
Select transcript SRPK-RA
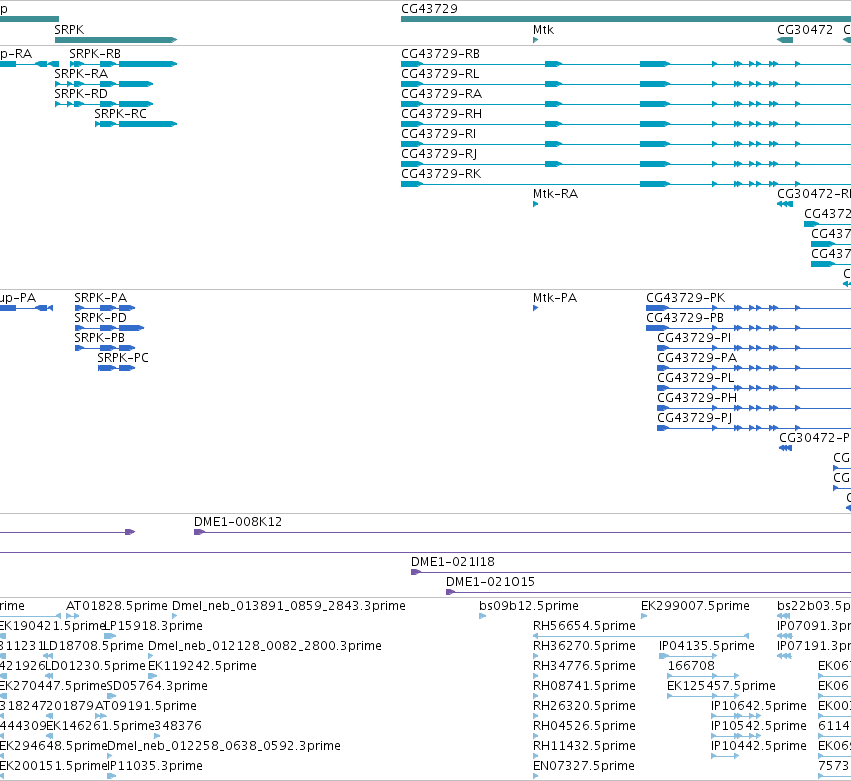pos(81,74)
